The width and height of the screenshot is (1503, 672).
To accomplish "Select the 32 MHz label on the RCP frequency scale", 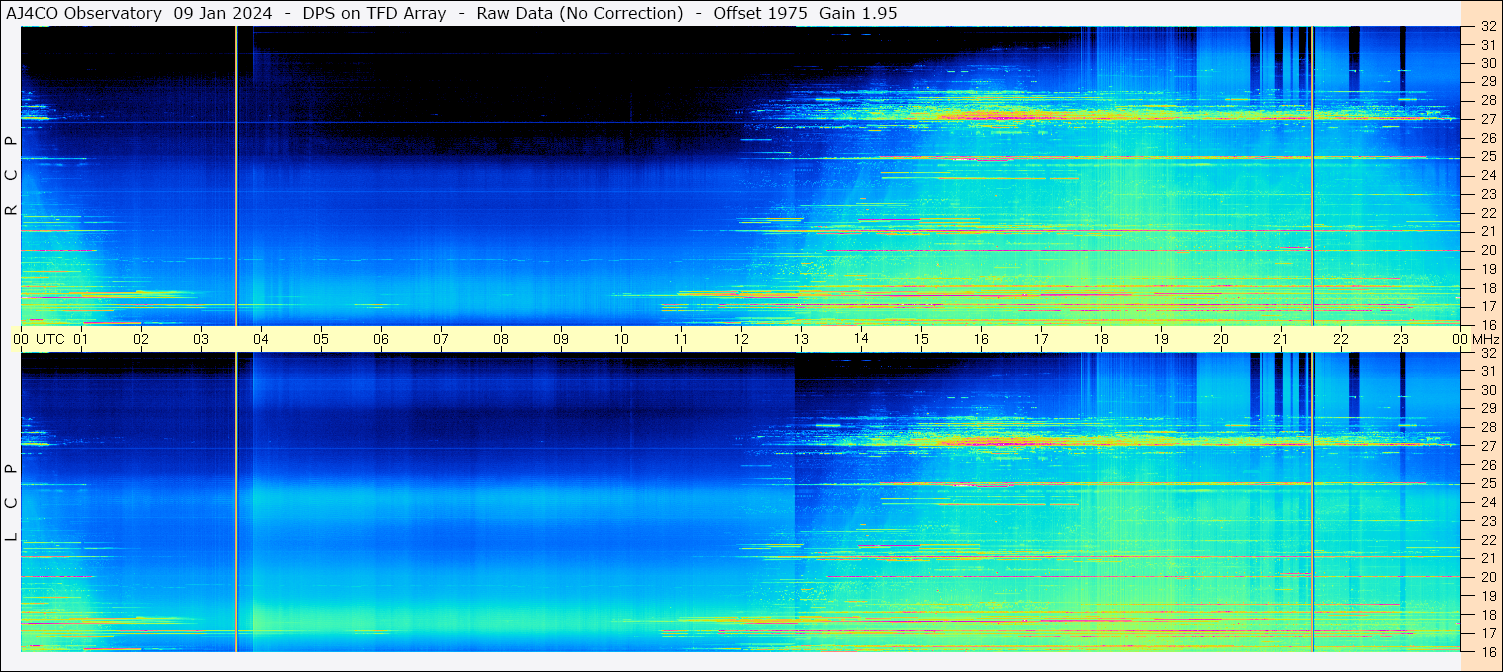I will point(1488,28).
